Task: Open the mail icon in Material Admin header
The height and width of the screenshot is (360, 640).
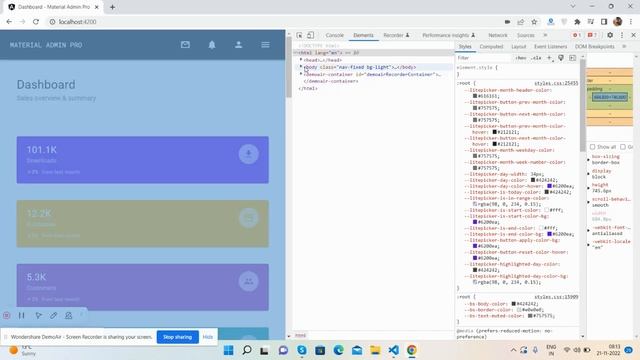Action: [185, 44]
